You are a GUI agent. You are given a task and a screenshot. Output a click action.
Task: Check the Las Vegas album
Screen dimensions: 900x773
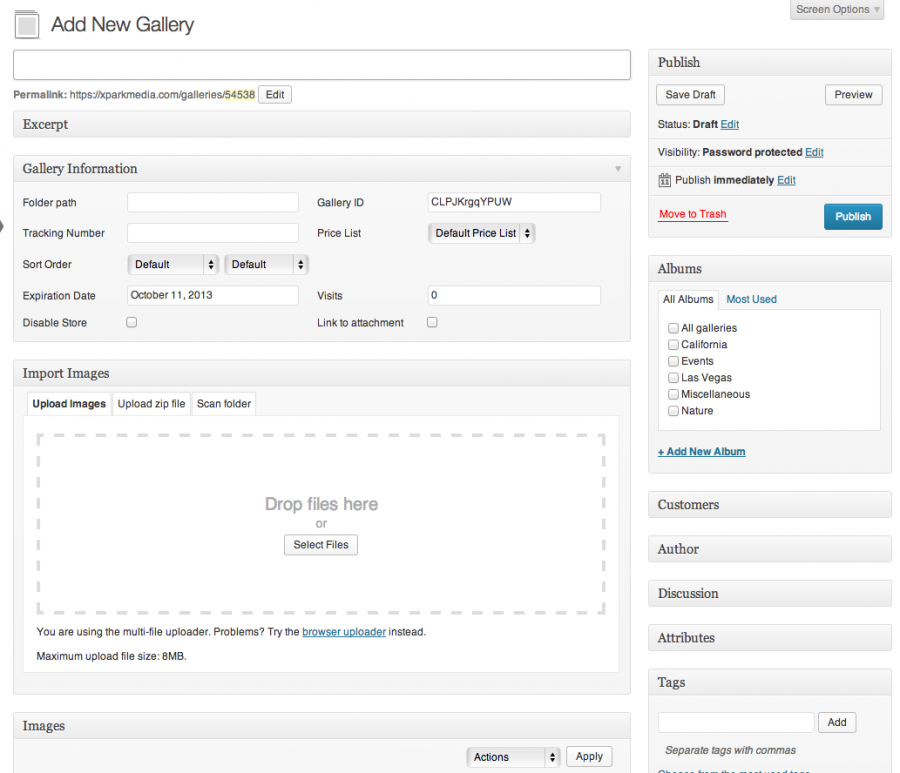click(x=673, y=378)
